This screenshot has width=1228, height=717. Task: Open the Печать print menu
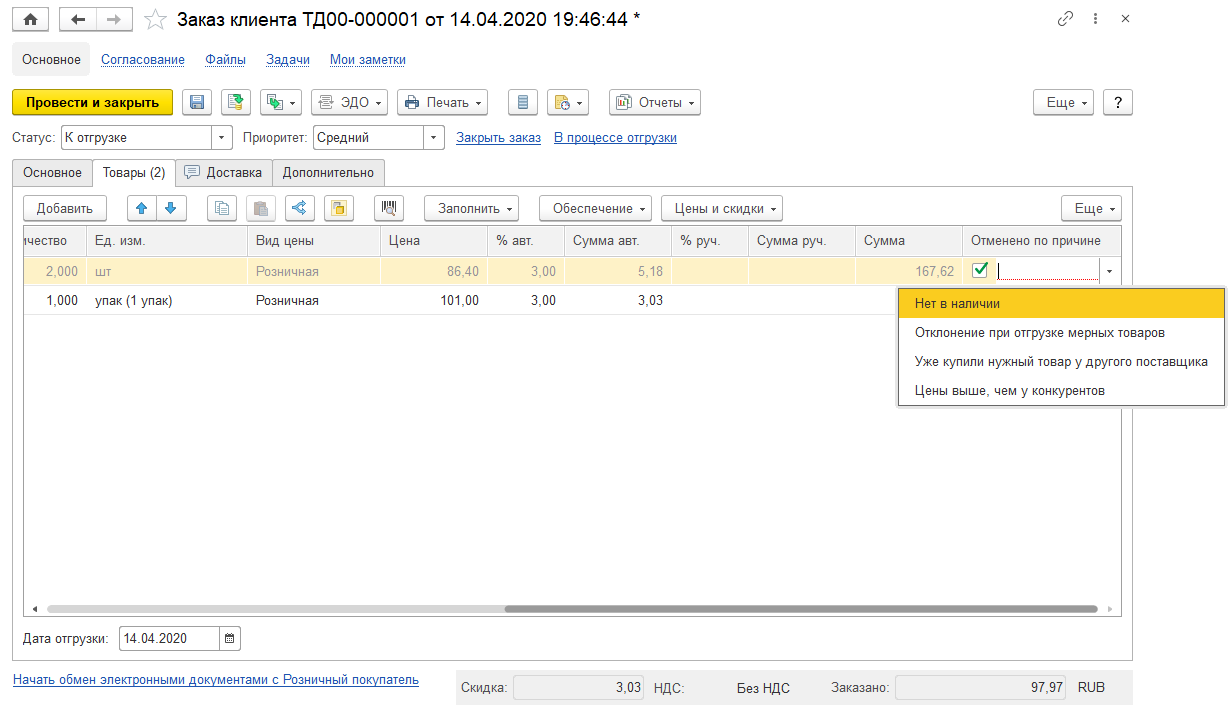tap(442, 102)
